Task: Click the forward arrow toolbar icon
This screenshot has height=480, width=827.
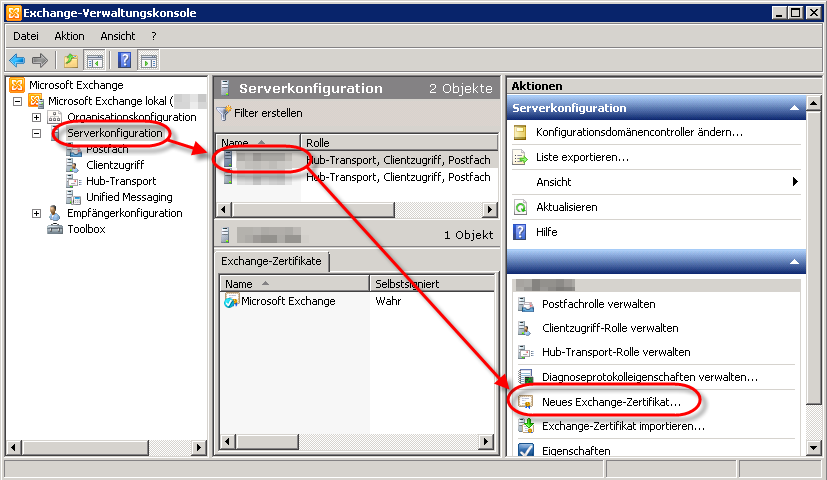Action: (x=40, y=60)
